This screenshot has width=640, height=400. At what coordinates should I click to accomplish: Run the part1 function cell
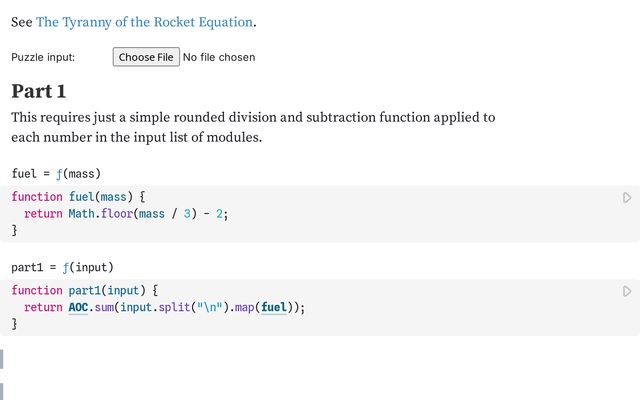pyautogui.click(x=627, y=291)
